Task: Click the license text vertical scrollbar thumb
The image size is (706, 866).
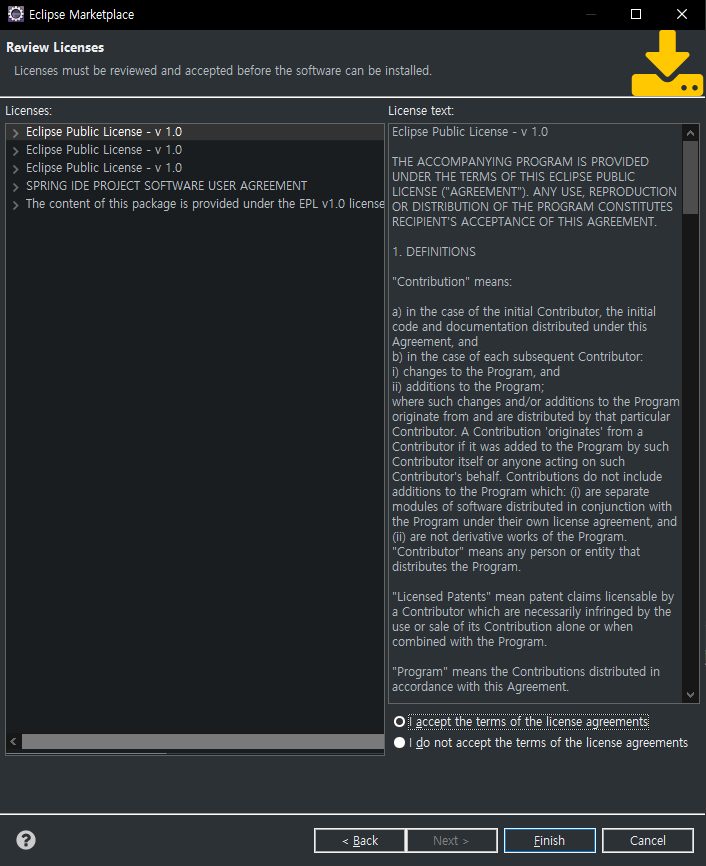Action: (x=690, y=177)
